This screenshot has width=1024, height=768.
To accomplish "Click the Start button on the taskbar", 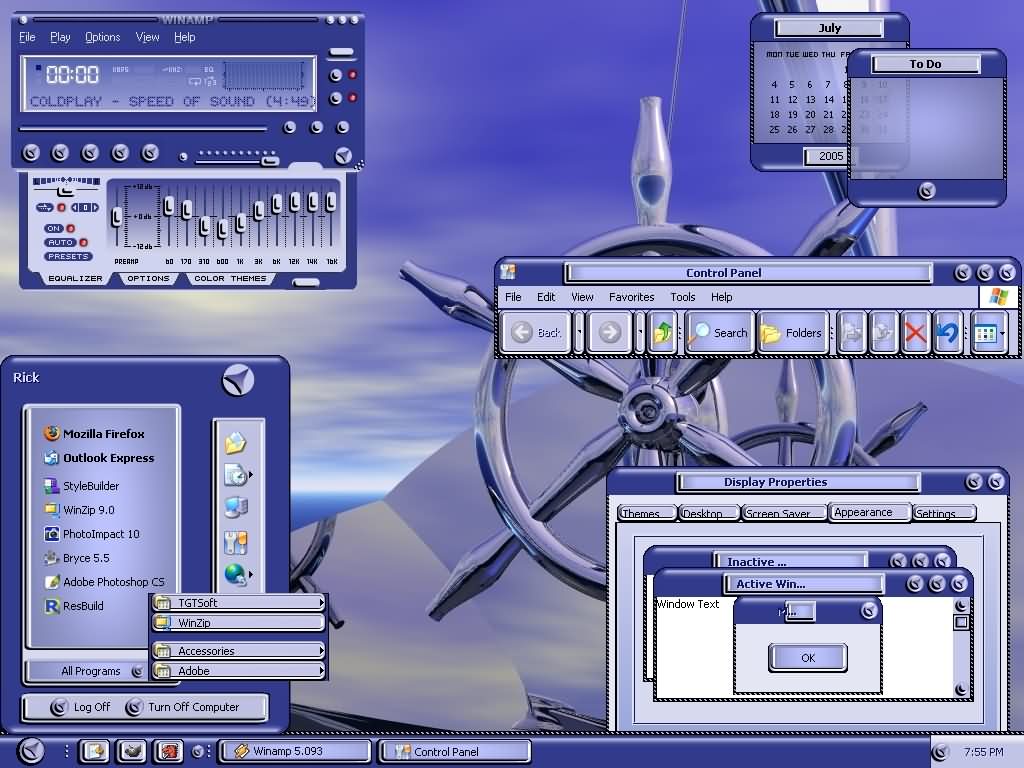I will pos(30,751).
